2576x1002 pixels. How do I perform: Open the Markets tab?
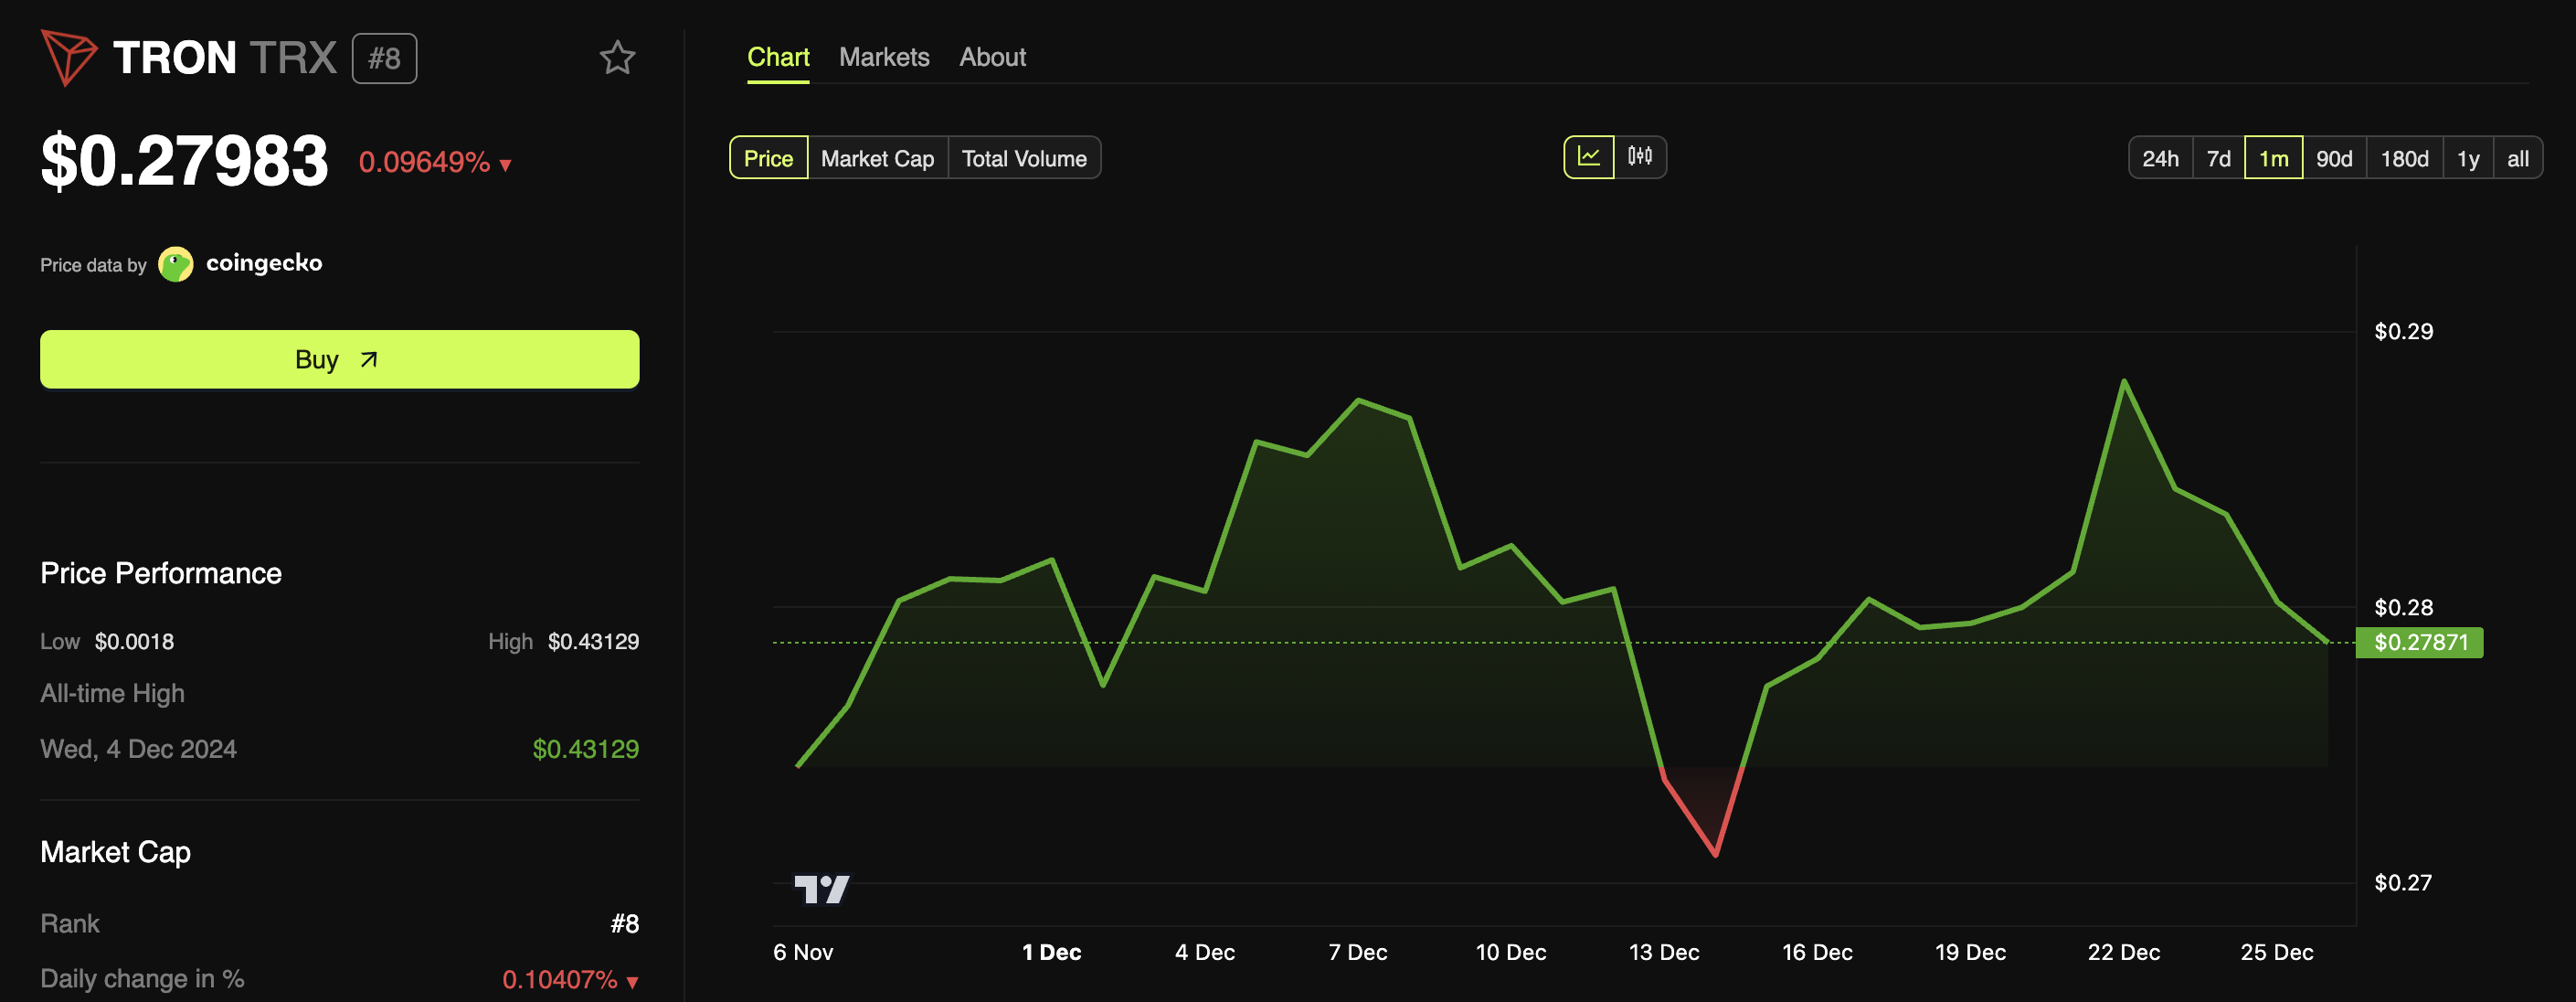(x=884, y=57)
